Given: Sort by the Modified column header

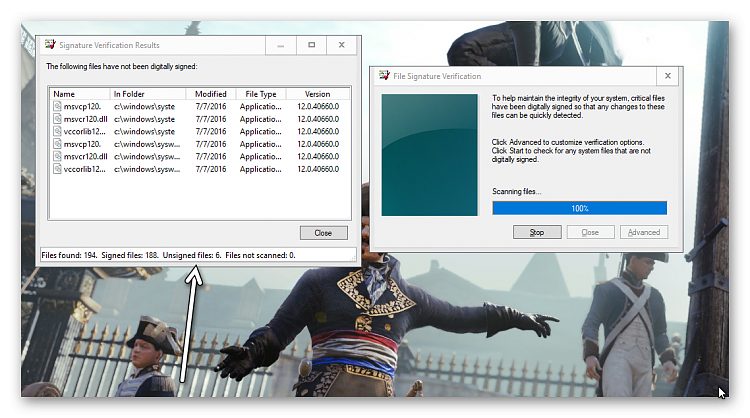Looking at the screenshot, I should (x=210, y=94).
